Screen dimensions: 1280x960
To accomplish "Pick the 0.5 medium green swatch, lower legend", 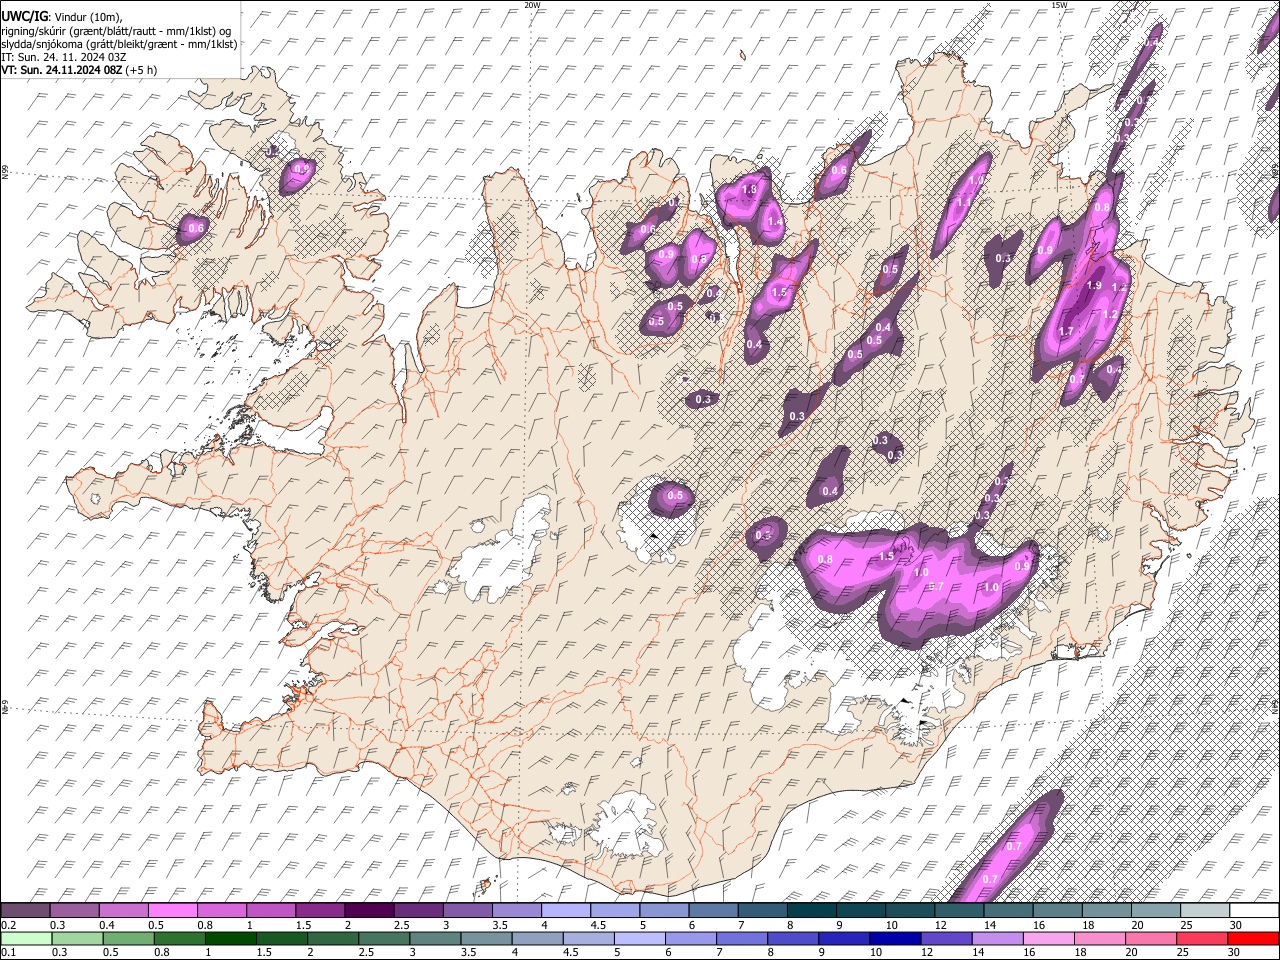I will pos(128,939).
